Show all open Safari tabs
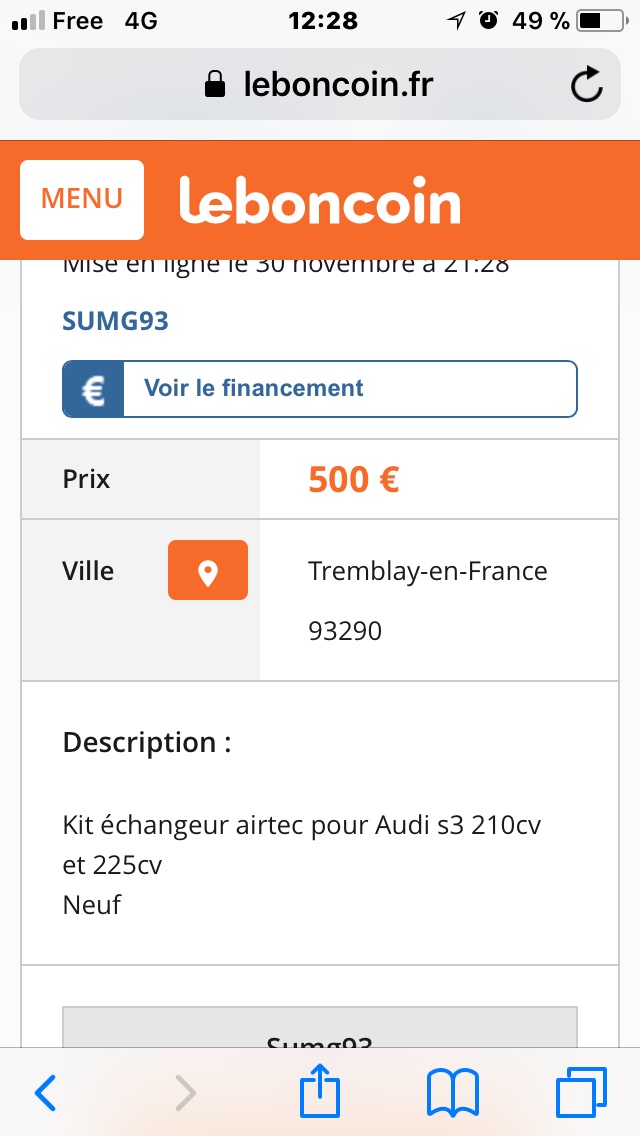Viewport: 640px width, 1136px height. point(580,1092)
